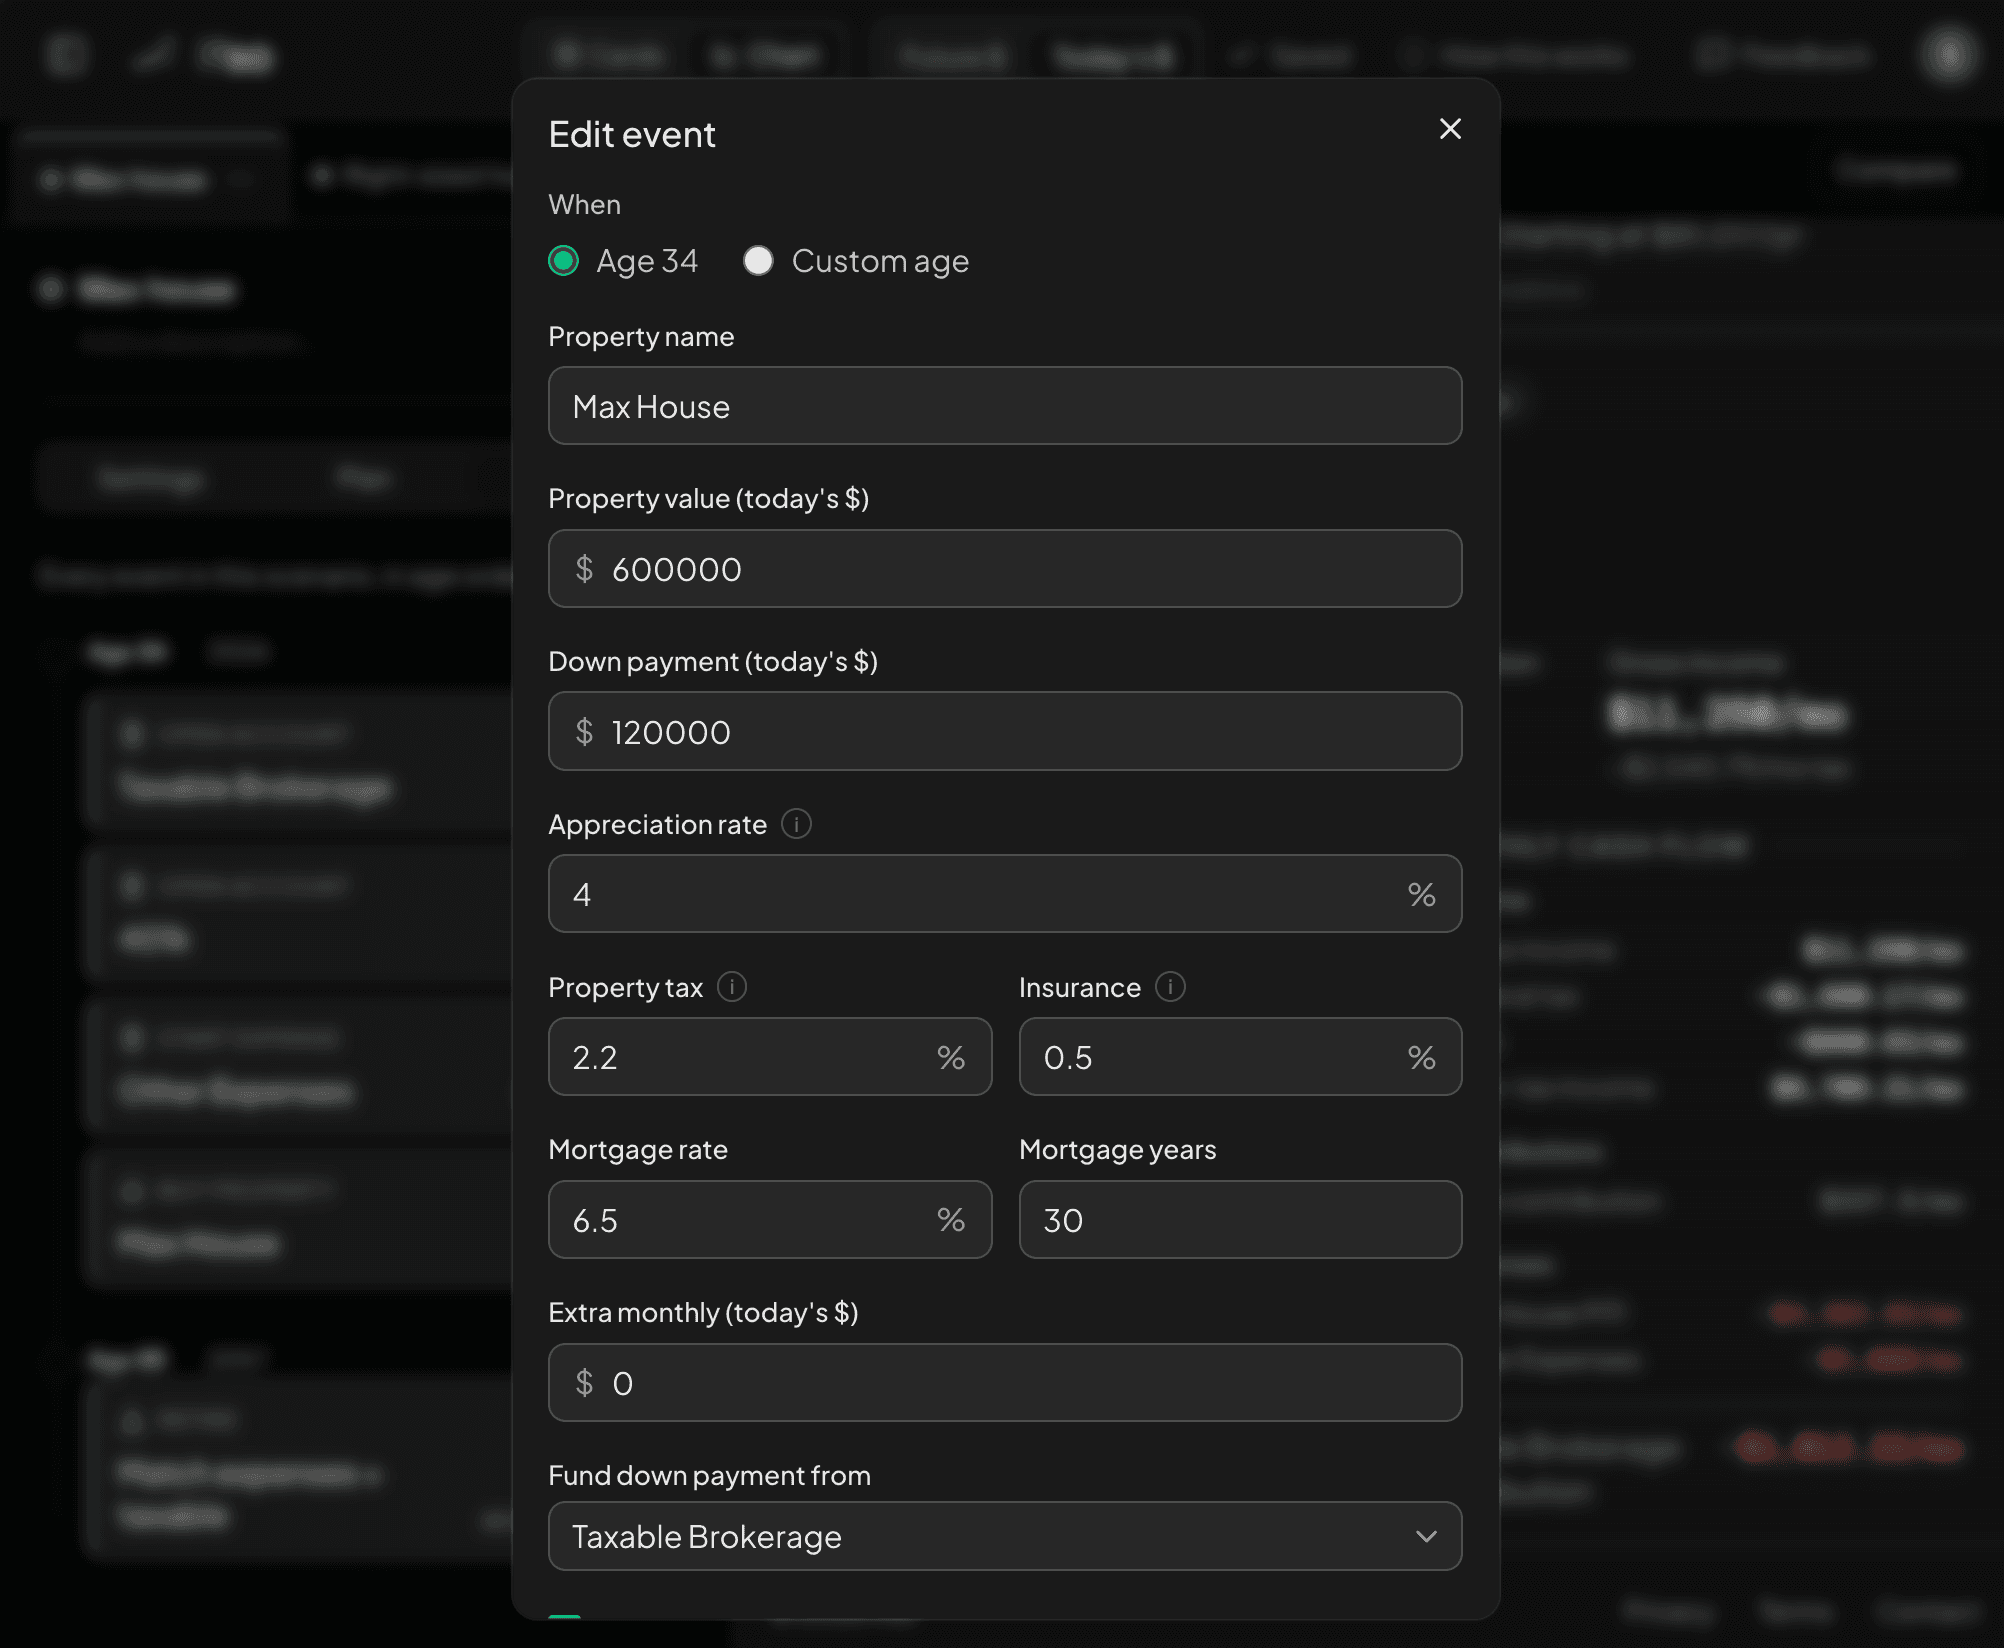This screenshot has width=2004, height=1648.
Task: Select the Age 34 radio option
Action: point(564,261)
